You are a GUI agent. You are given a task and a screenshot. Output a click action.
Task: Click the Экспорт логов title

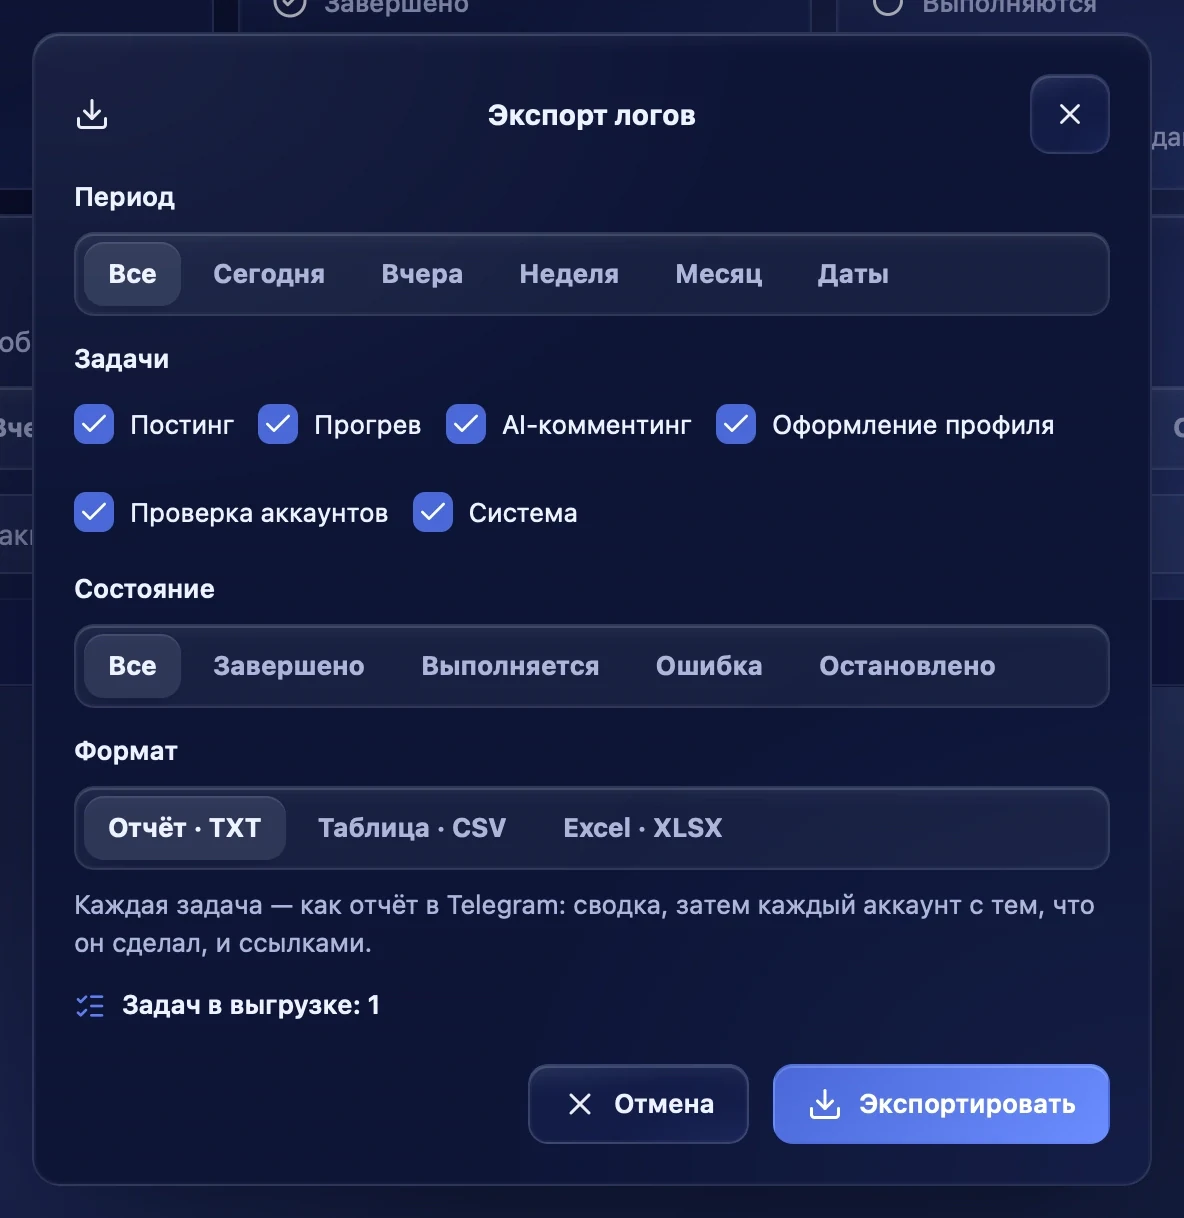pyautogui.click(x=592, y=115)
